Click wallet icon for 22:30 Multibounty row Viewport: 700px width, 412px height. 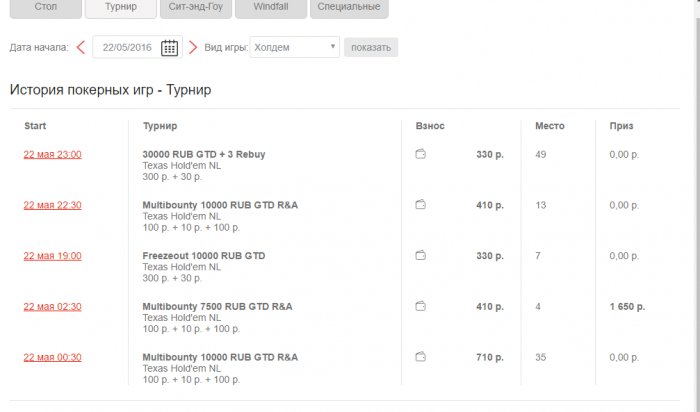(421, 205)
